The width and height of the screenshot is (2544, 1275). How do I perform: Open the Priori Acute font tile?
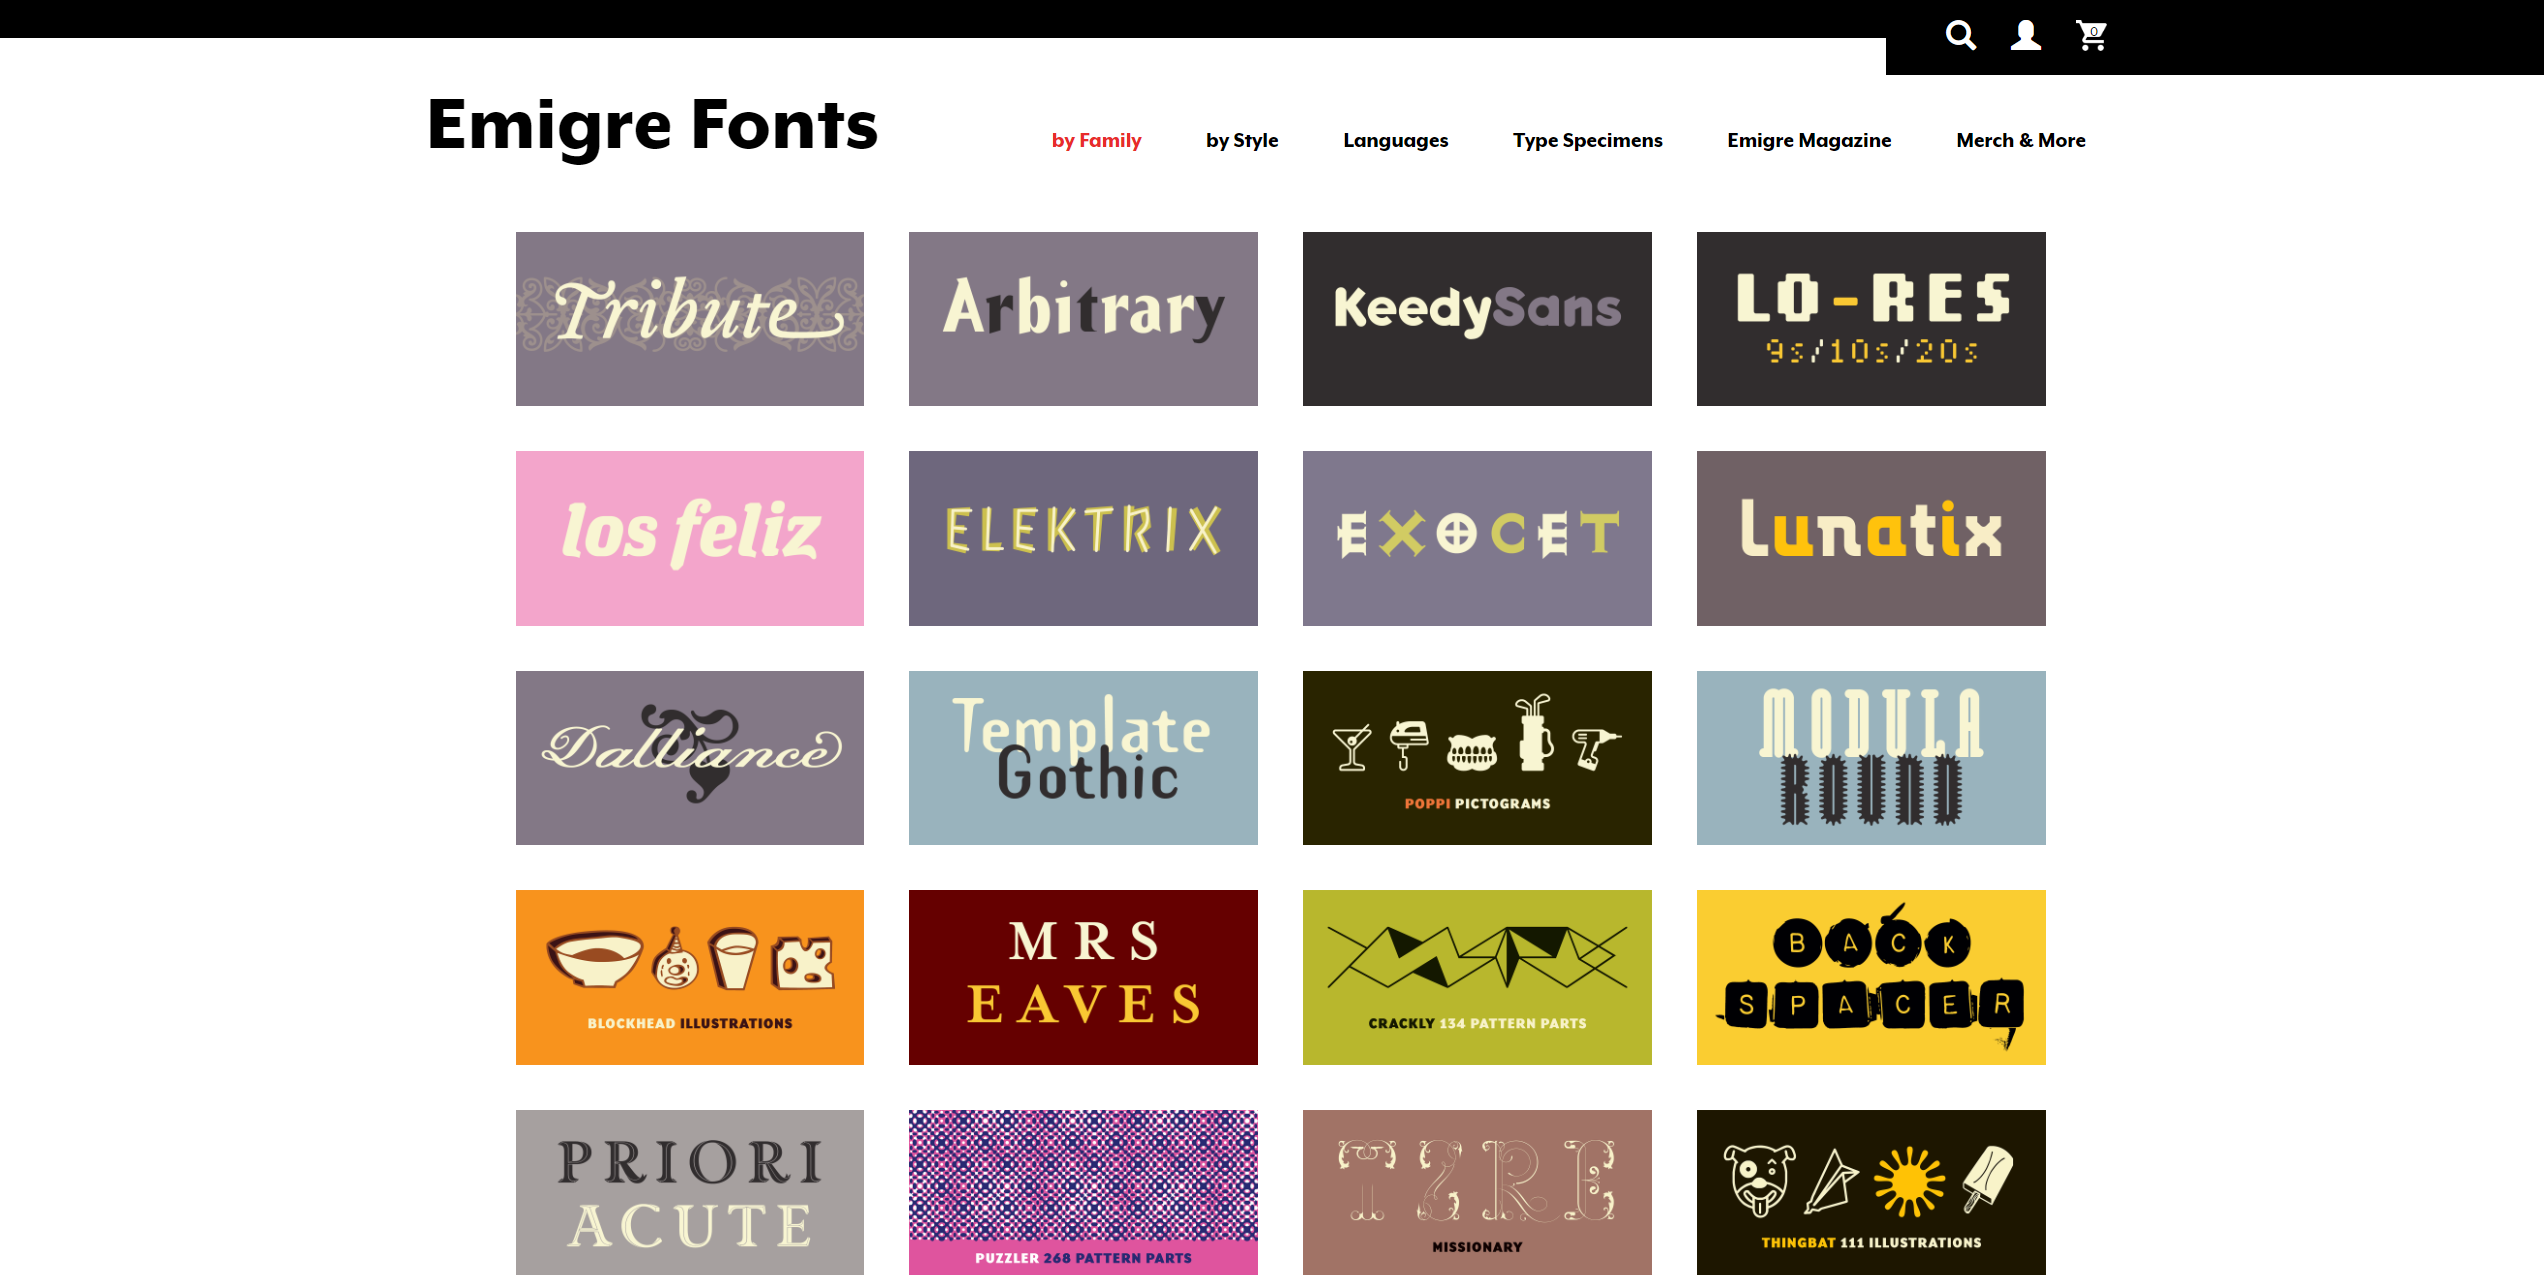pyautogui.click(x=690, y=1192)
